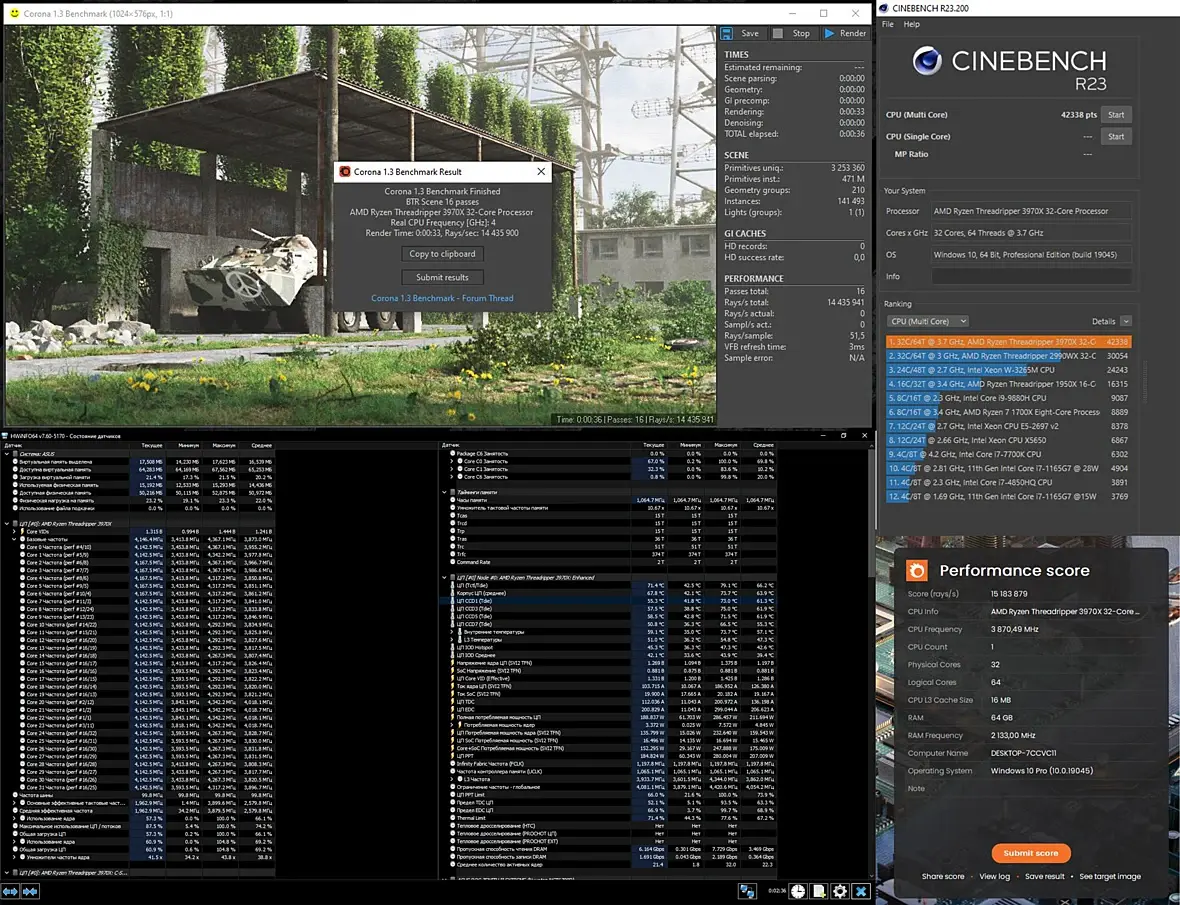
Task: Click the HWiNFO clock reset icon
Action: point(798,891)
